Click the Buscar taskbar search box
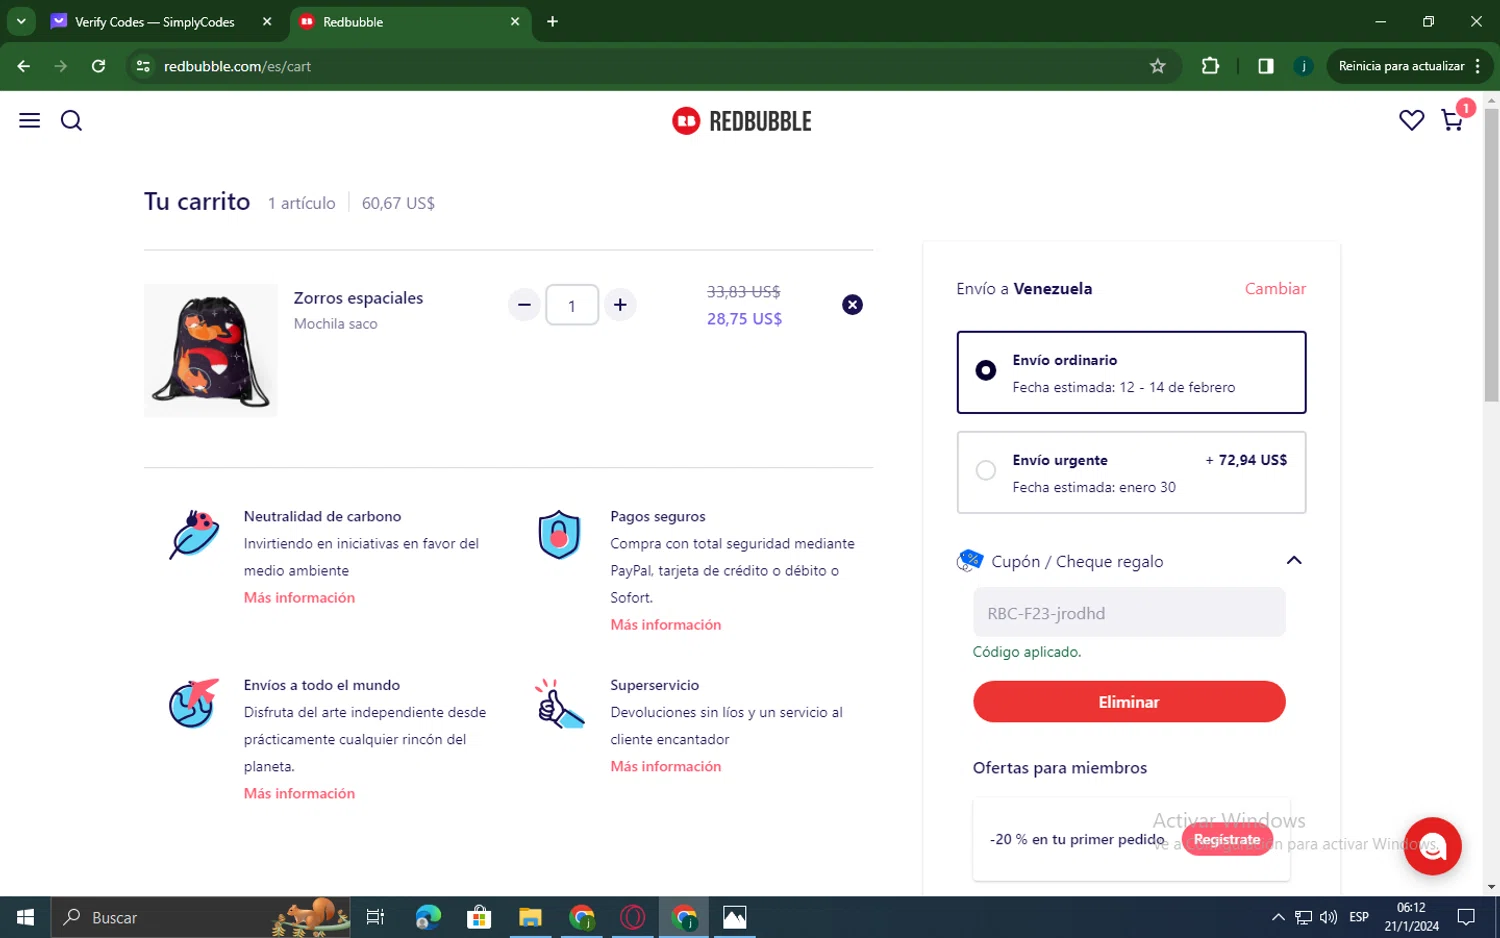 coord(200,917)
